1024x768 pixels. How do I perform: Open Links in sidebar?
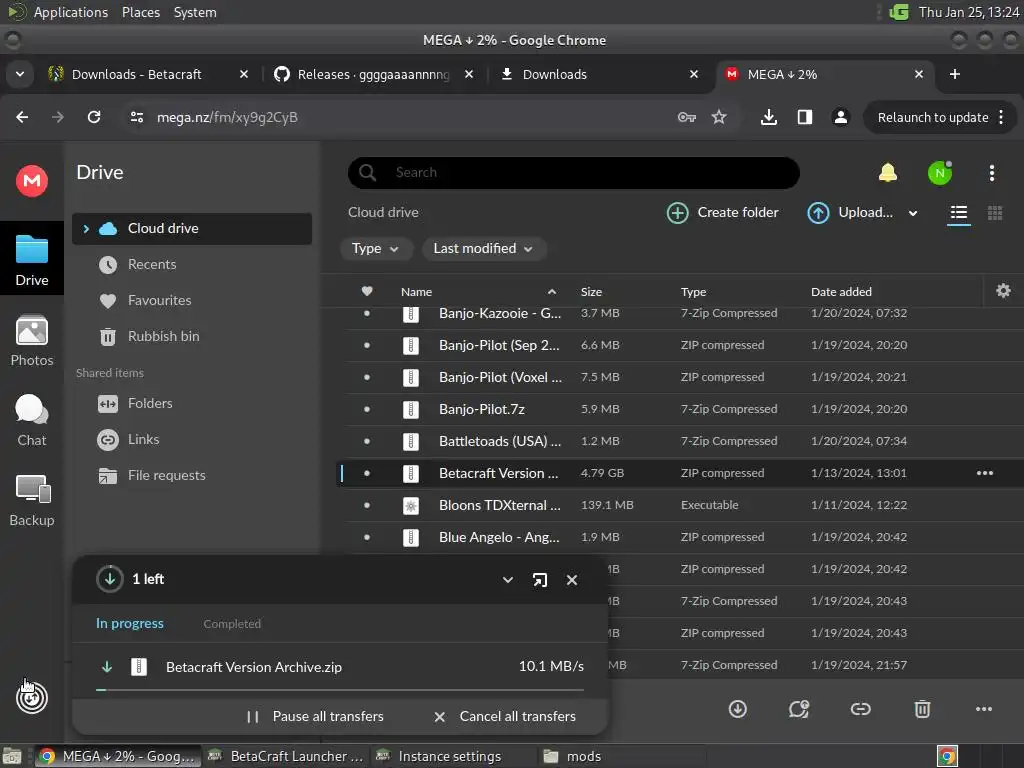191,440
